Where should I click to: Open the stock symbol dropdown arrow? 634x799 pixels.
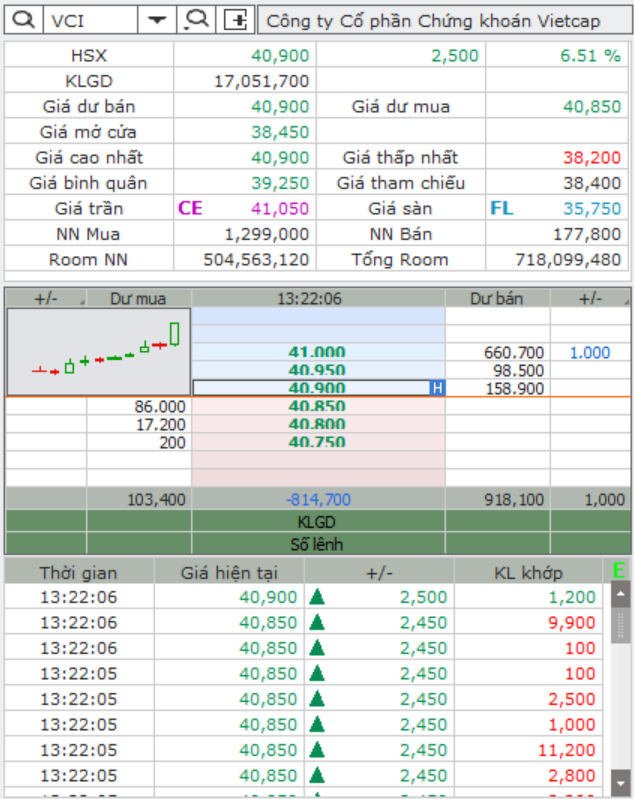pyautogui.click(x=157, y=20)
